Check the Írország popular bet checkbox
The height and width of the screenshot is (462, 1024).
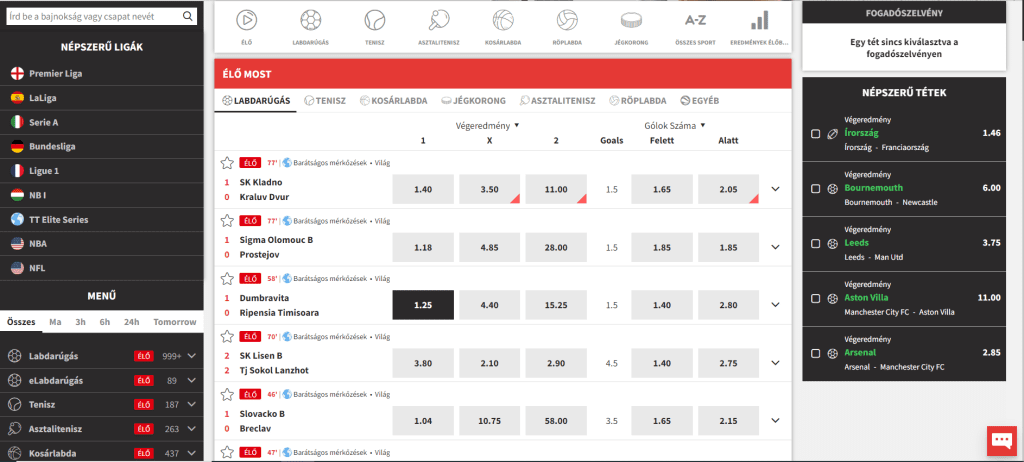click(816, 133)
